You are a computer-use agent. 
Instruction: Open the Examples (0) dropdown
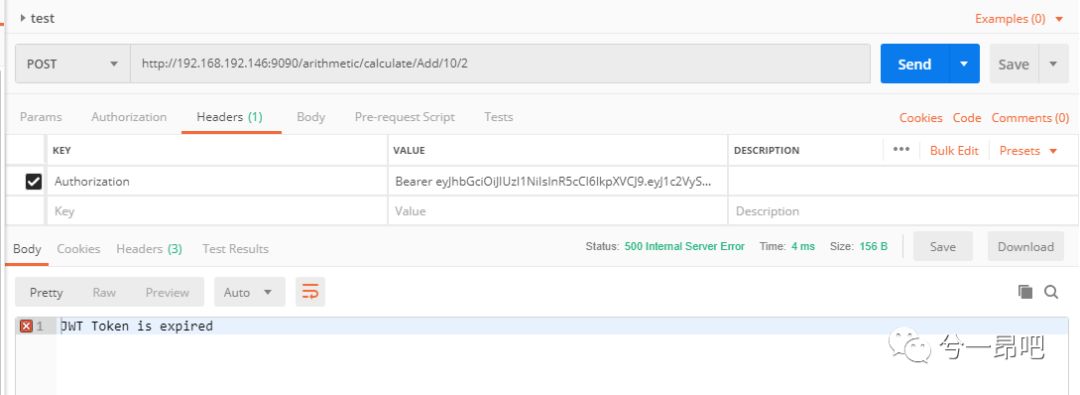(x=1019, y=19)
